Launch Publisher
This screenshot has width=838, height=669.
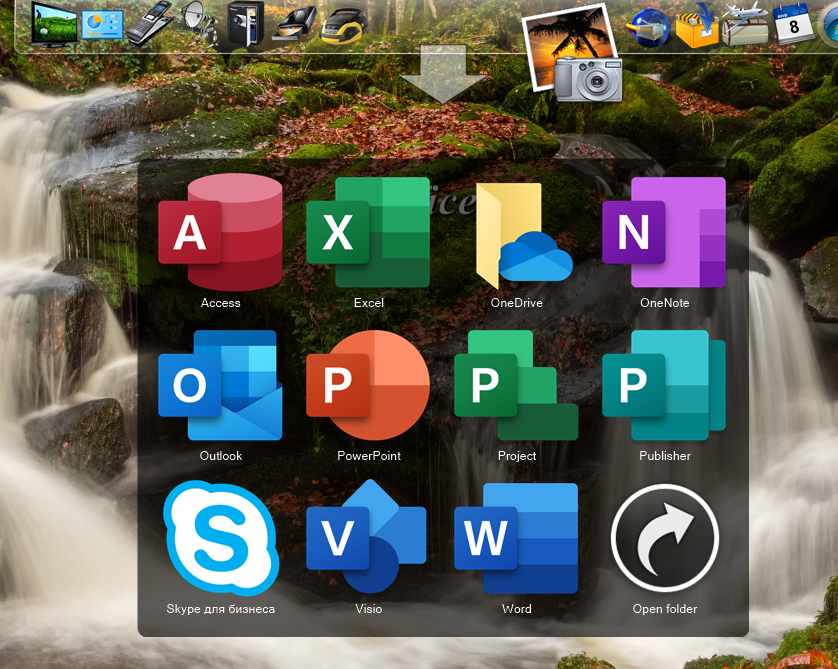coord(664,385)
